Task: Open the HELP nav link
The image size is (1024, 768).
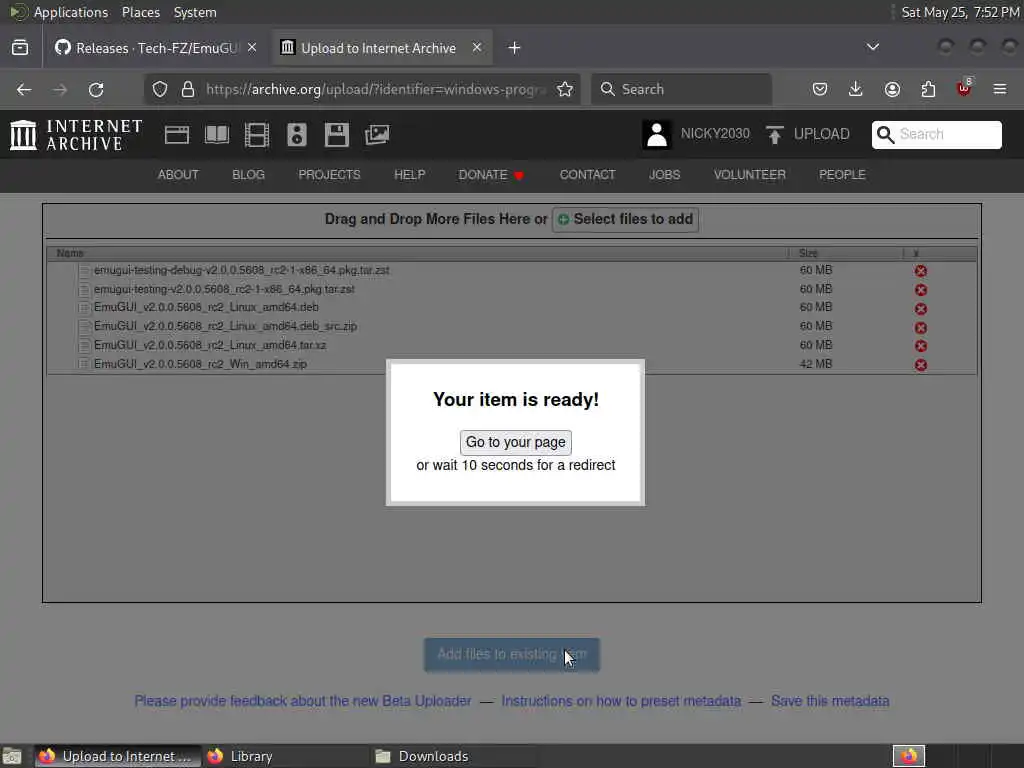Action: click(409, 175)
